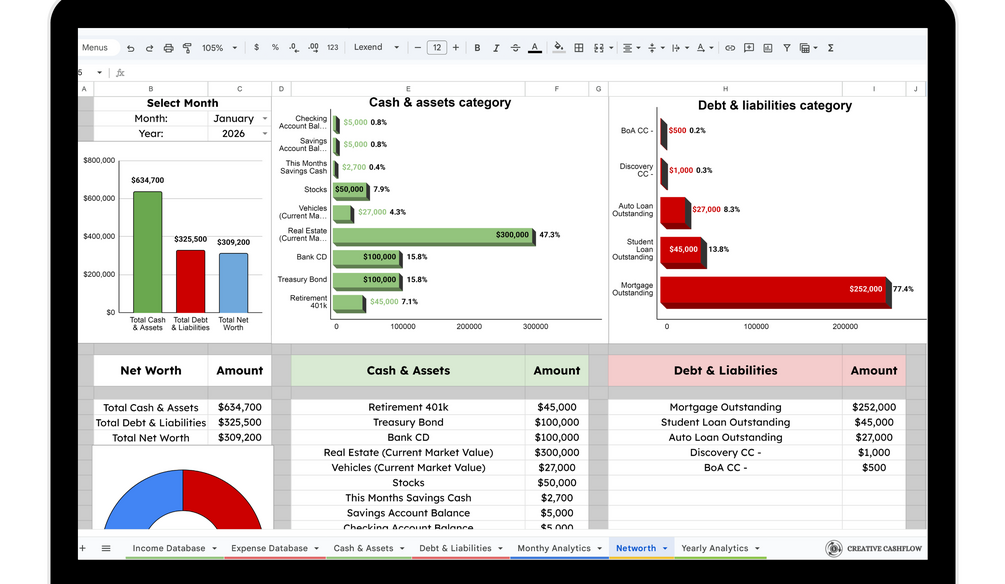Screen dimensions: 1005x584
Task: Select the Retirement 401k table cell
Action: coord(408,407)
